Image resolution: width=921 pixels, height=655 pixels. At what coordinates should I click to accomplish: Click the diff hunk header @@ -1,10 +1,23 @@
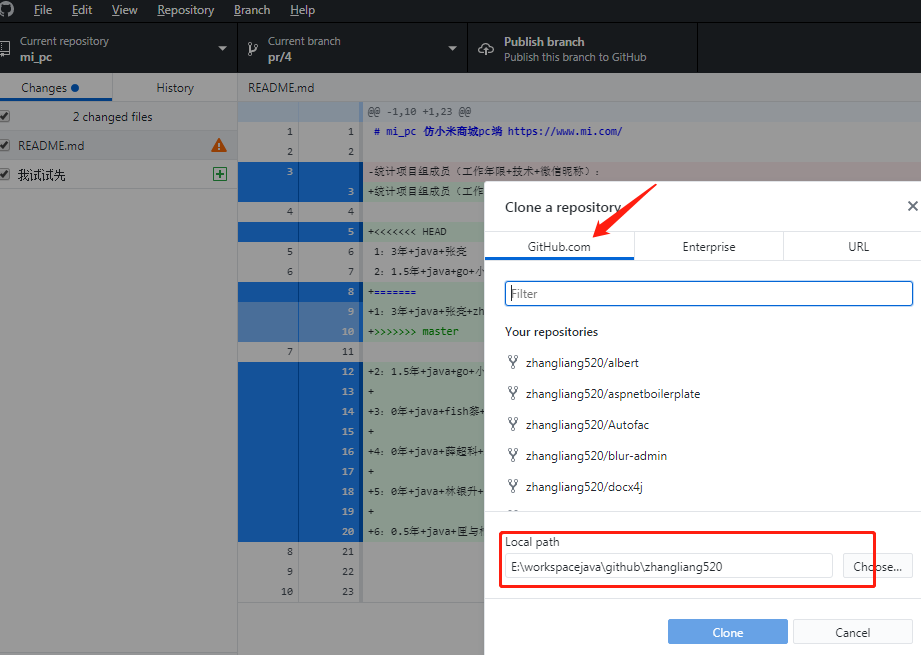[419, 112]
